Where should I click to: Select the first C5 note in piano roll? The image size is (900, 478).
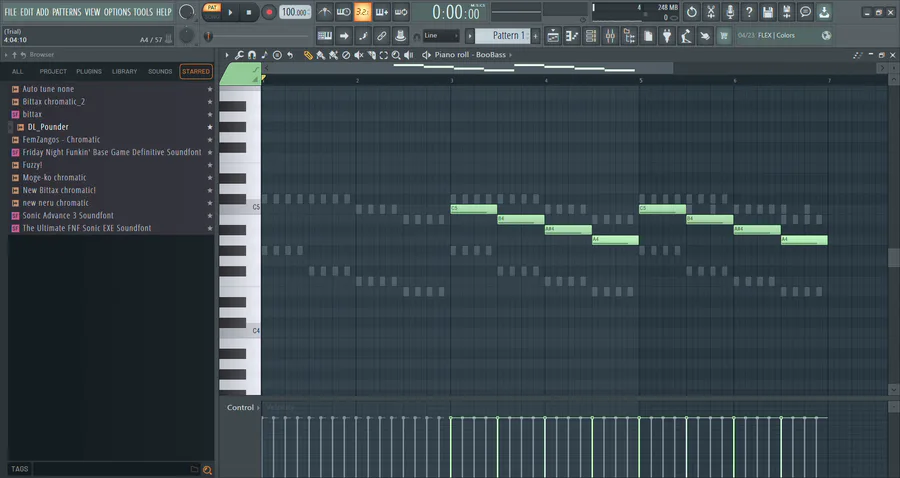(474, 209)
